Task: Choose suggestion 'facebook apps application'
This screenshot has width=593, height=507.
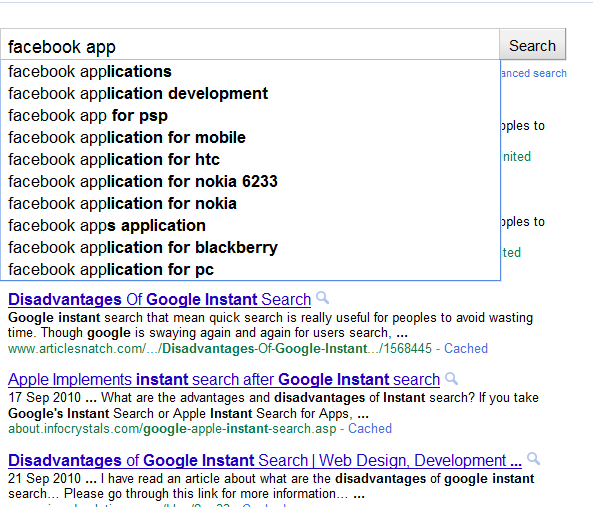Action: 250,225
